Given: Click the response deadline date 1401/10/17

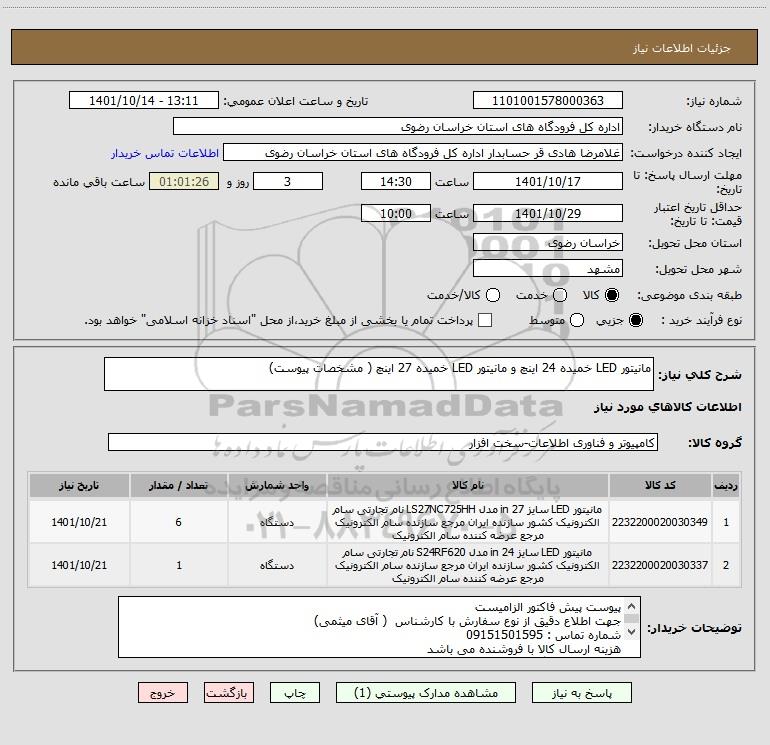Looking at the screenshot, I should (x=548, y=182).
